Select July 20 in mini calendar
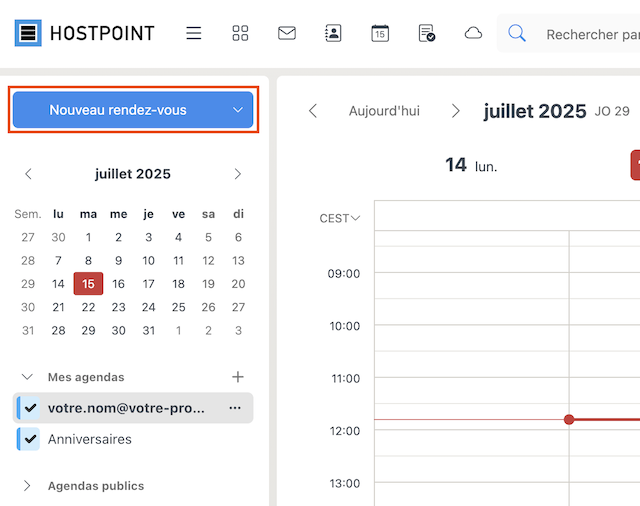 (x=238, y=284)
